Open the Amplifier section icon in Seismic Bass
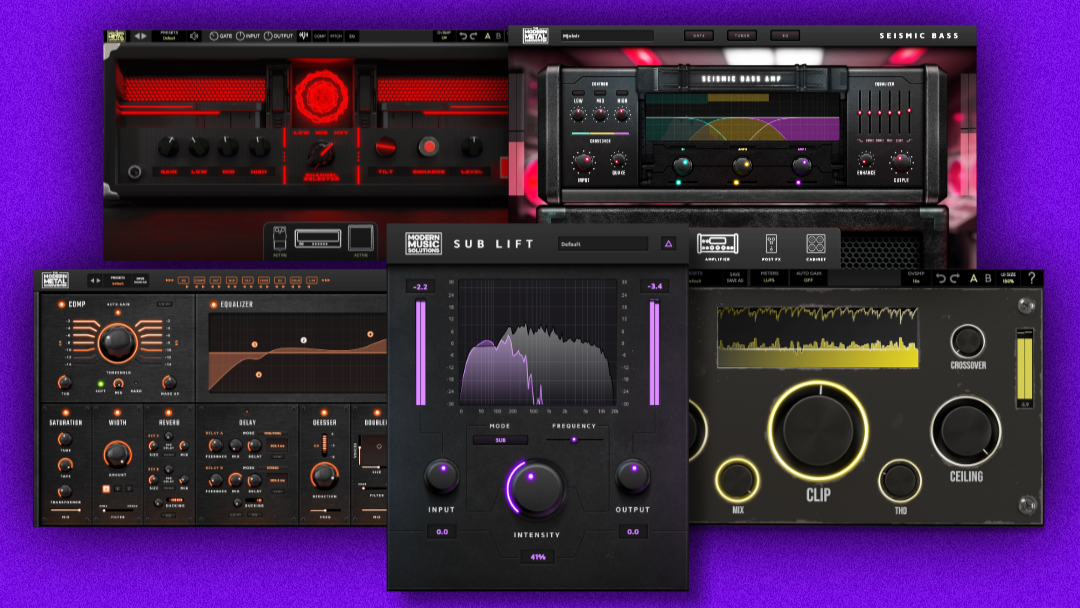 717,244
